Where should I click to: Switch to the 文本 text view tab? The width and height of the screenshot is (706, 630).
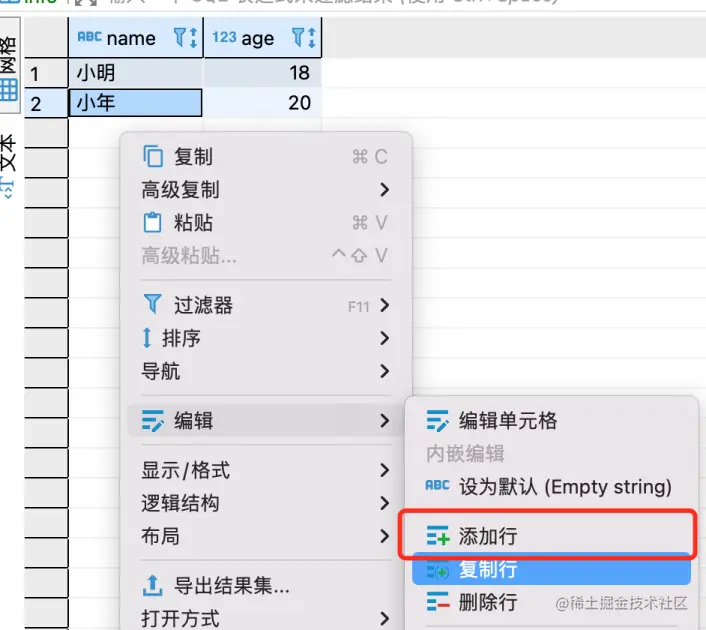(x=9, y=165)
